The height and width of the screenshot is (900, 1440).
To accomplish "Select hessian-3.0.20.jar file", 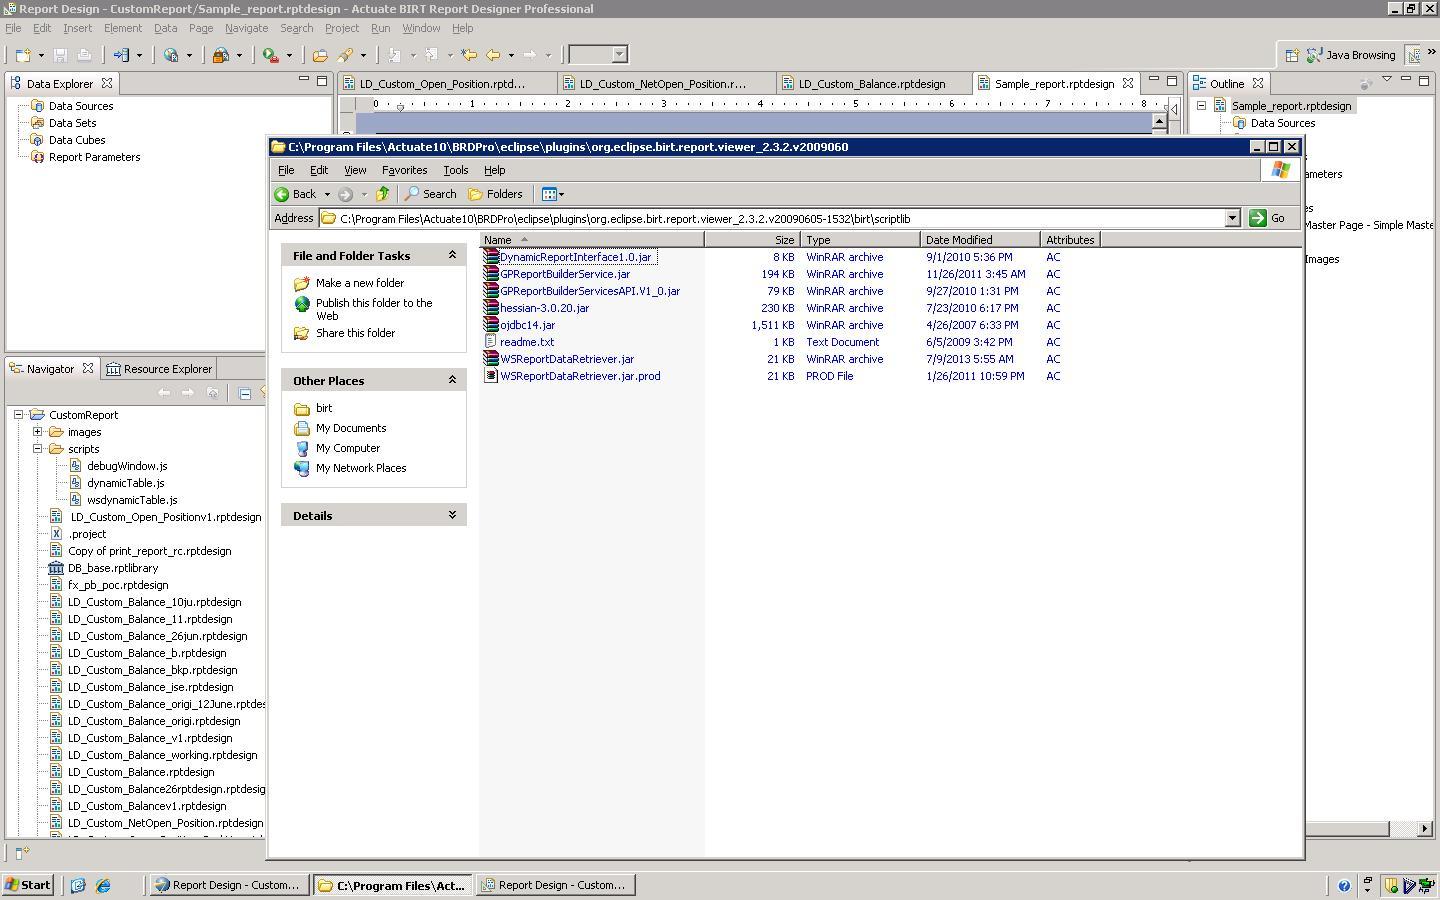I will pyautogui.click(x=544, y=308).
